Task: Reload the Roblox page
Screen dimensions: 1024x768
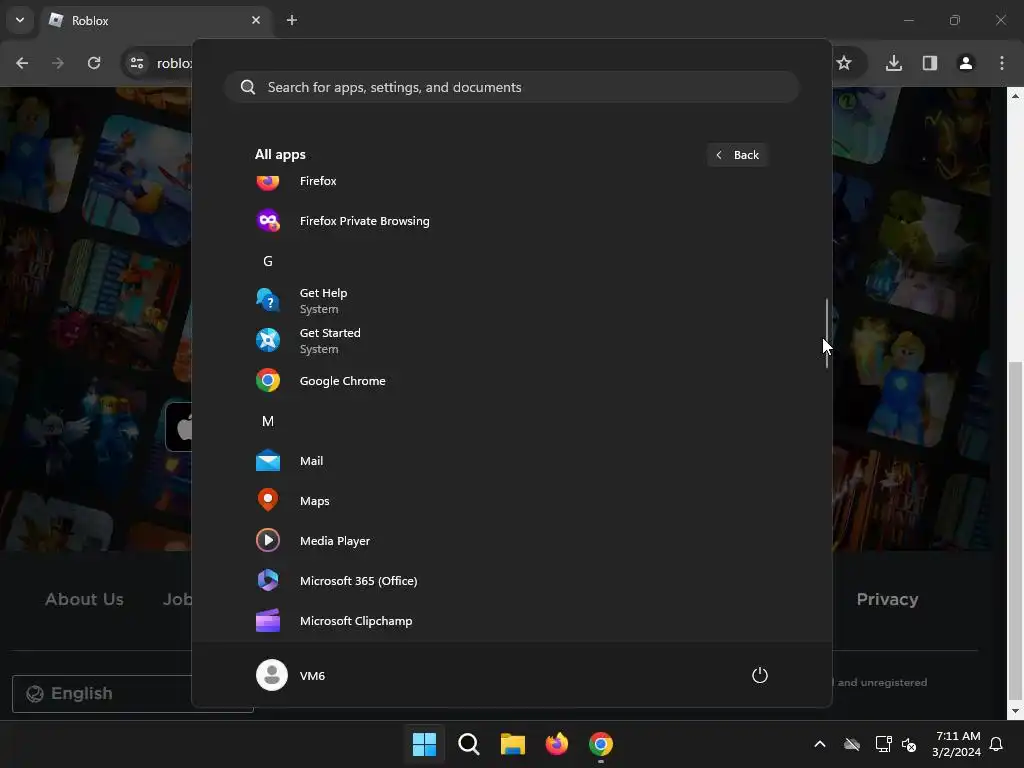Action: pos(94,63)
